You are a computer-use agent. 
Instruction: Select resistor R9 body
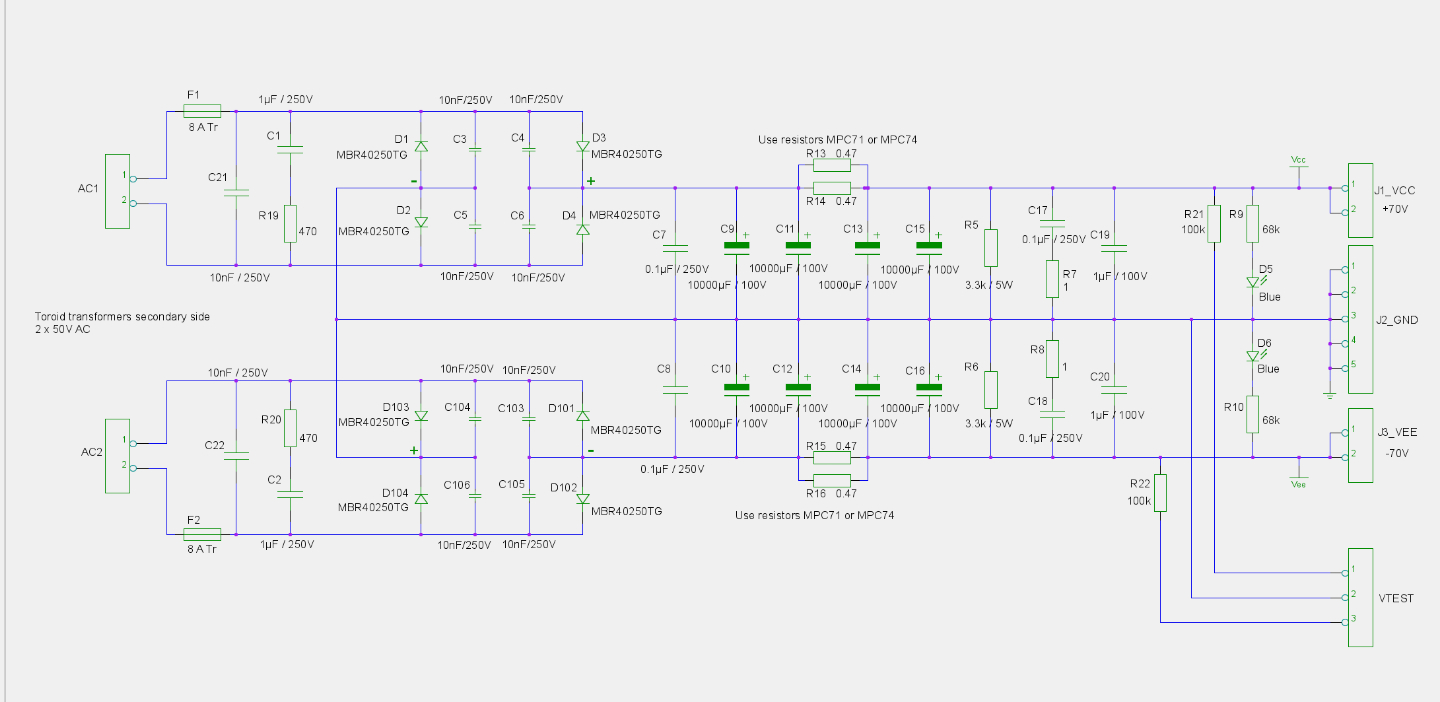coord(1252,223)
